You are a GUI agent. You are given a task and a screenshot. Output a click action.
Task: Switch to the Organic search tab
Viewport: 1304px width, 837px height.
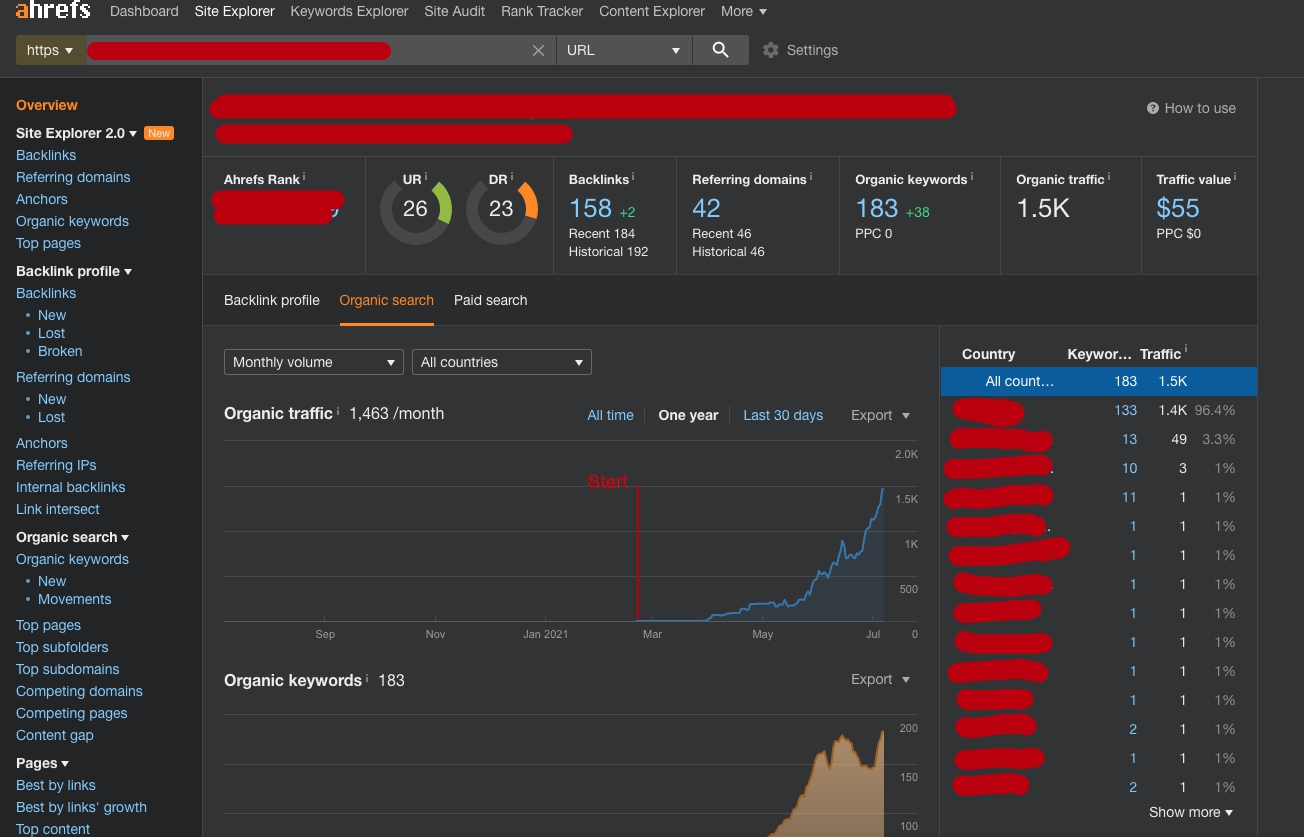pos(387,300)
